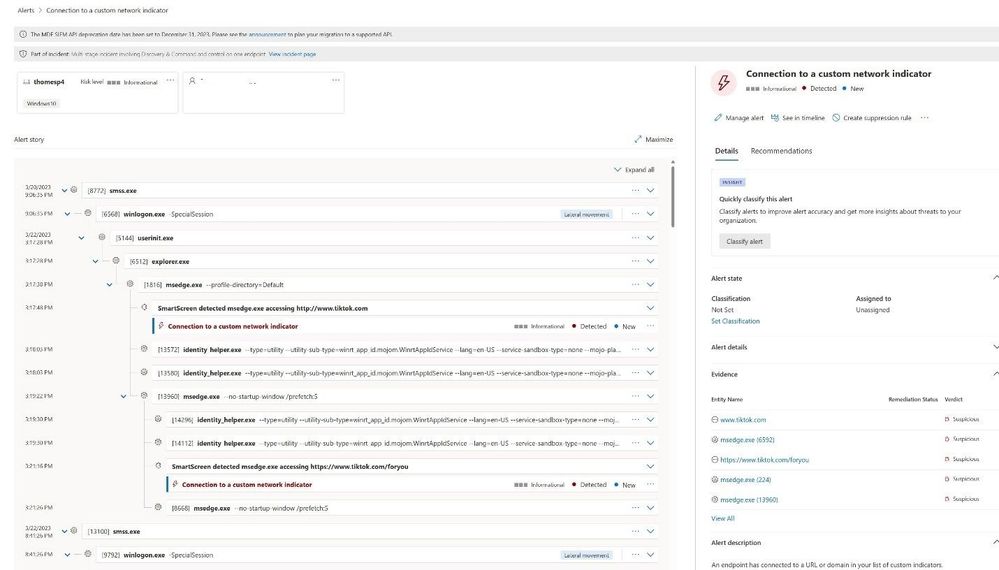Click the Windows10 tag on device card
This screenshot has height=570, width=999.
[41, 103]
